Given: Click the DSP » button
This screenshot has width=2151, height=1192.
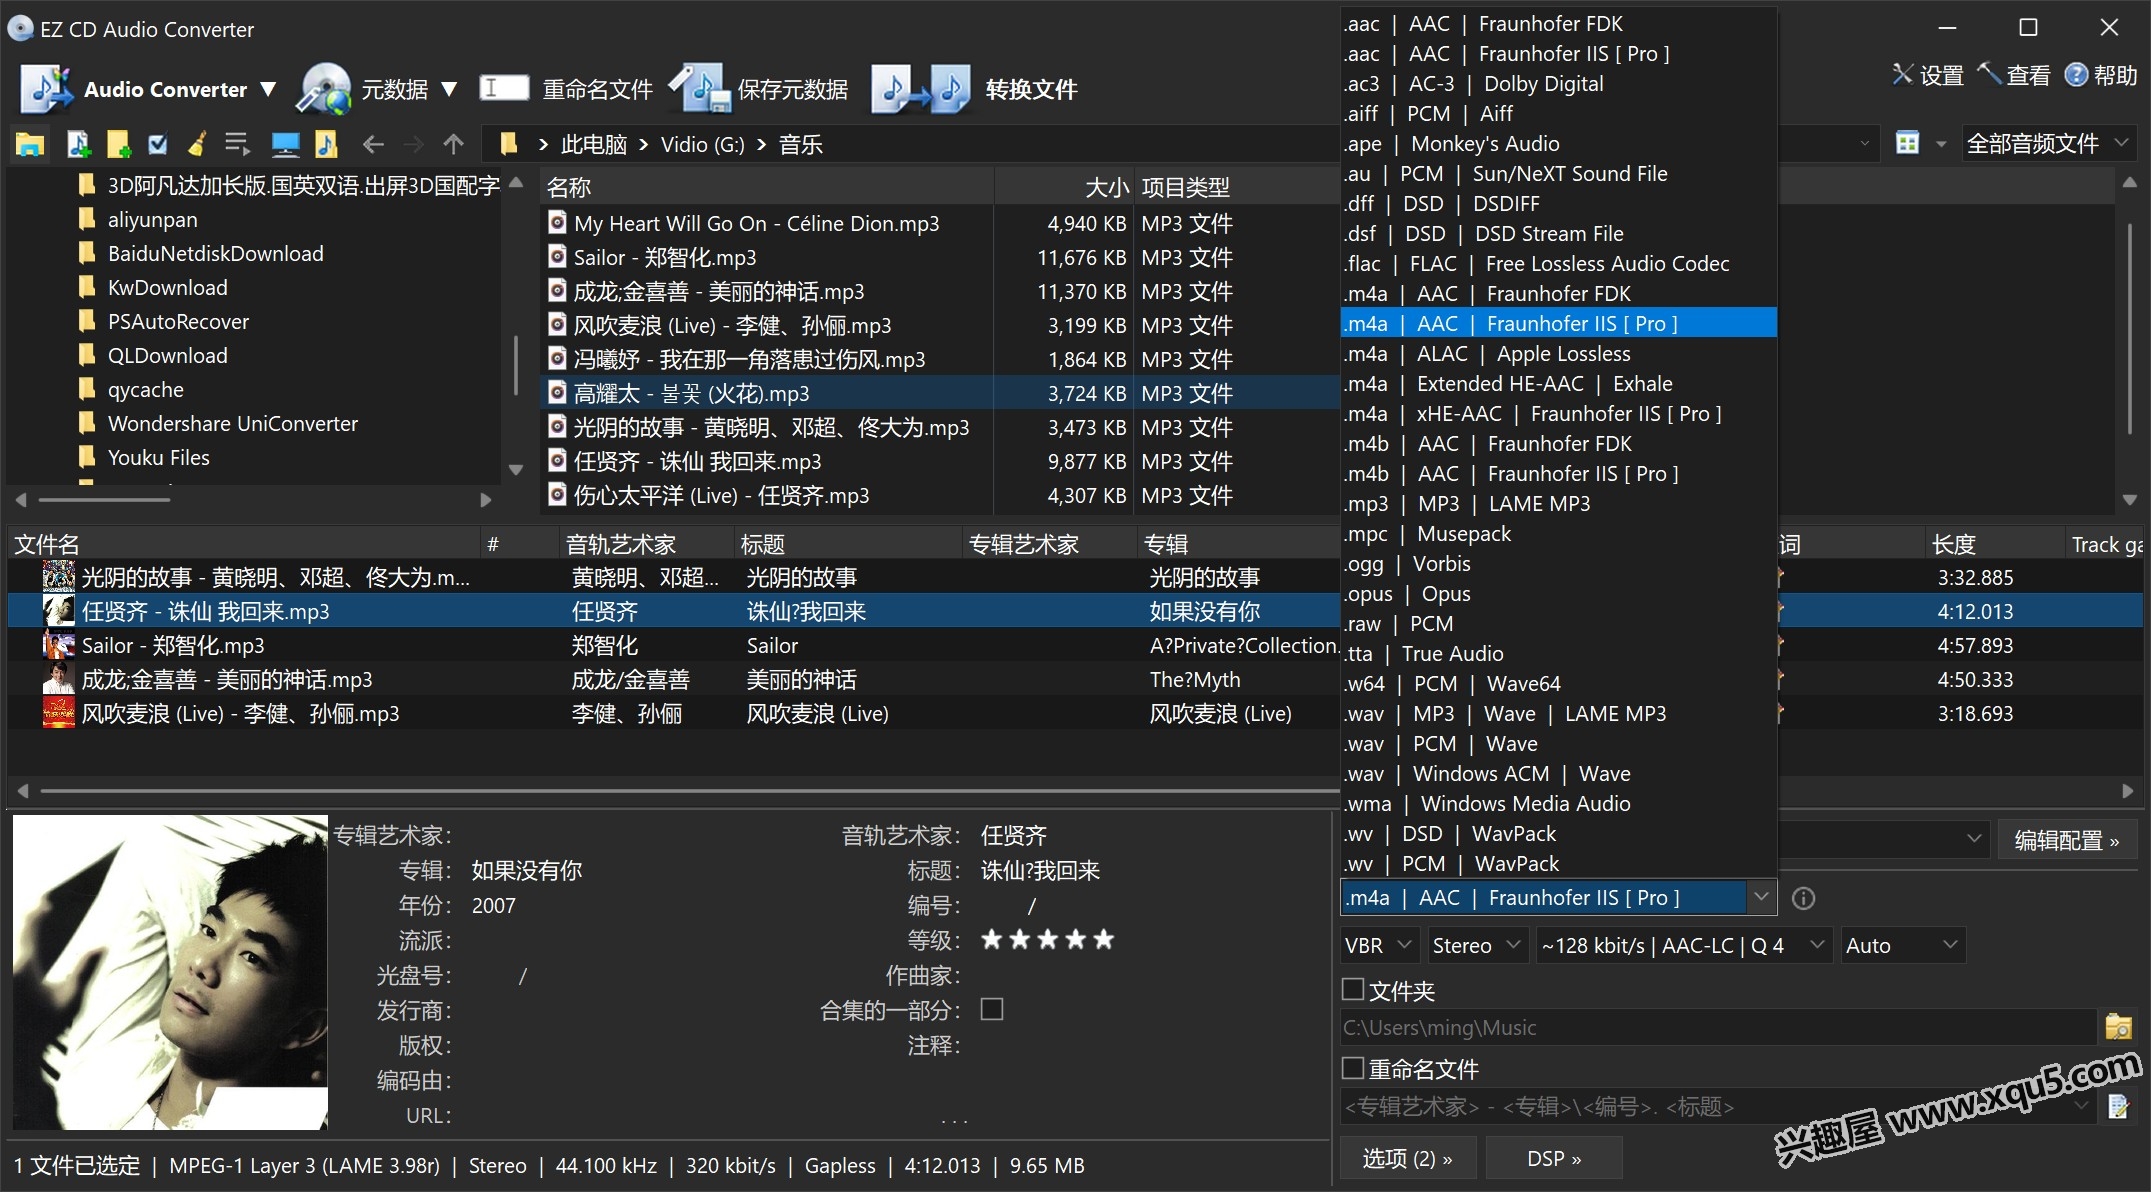Looking at the screenshot, I should click(1553, 1158).
